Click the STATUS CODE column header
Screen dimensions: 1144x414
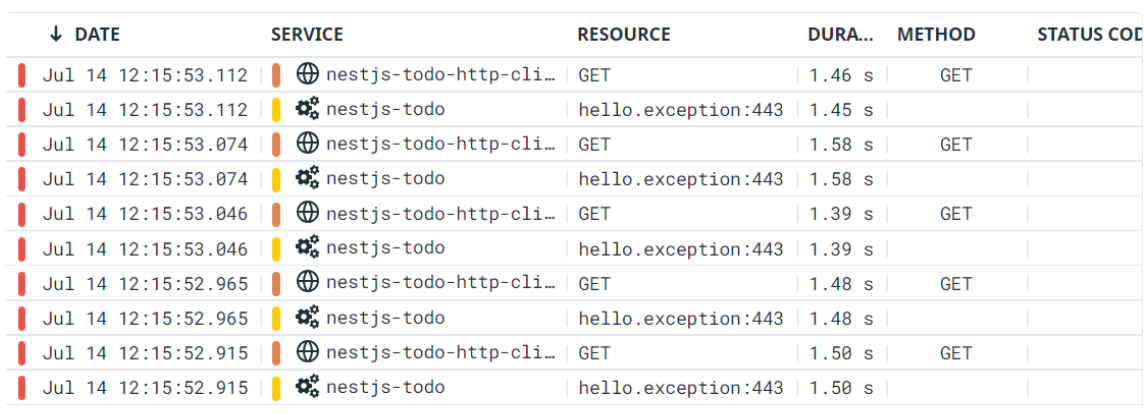(1090, 34)
